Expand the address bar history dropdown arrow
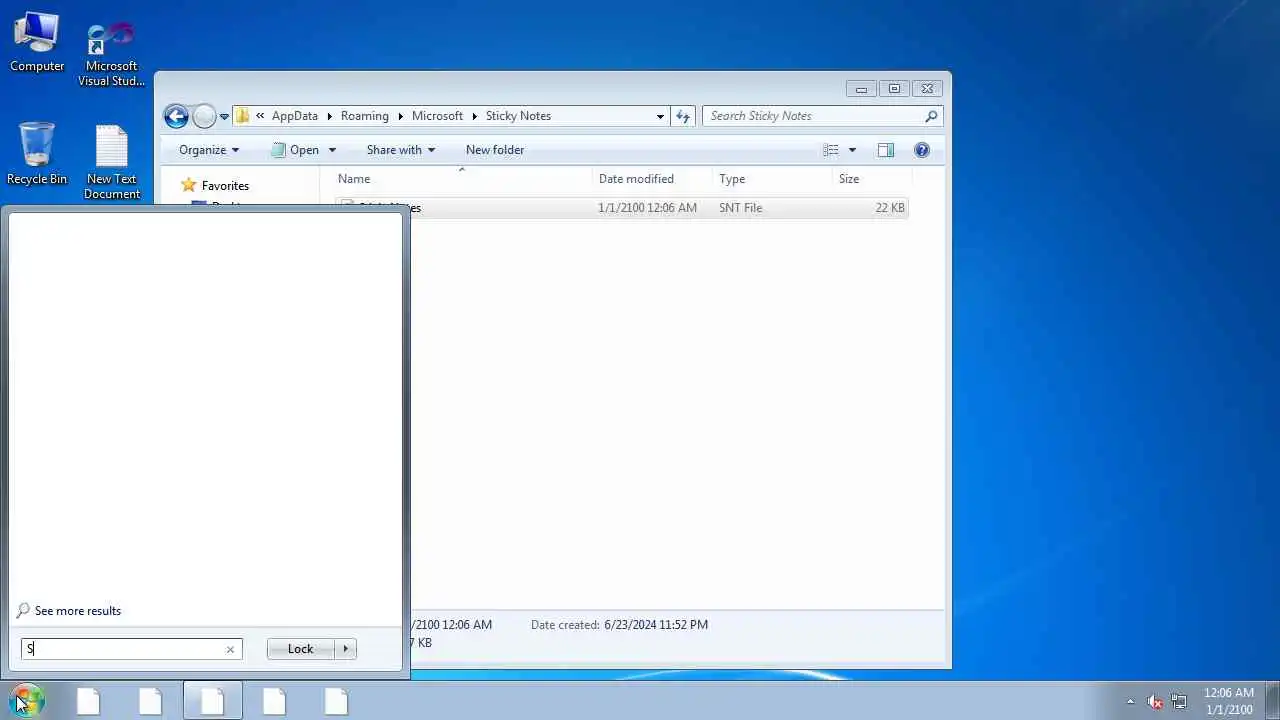The image size is (1280, 720). pyautogui.click(x=660, y=116)
